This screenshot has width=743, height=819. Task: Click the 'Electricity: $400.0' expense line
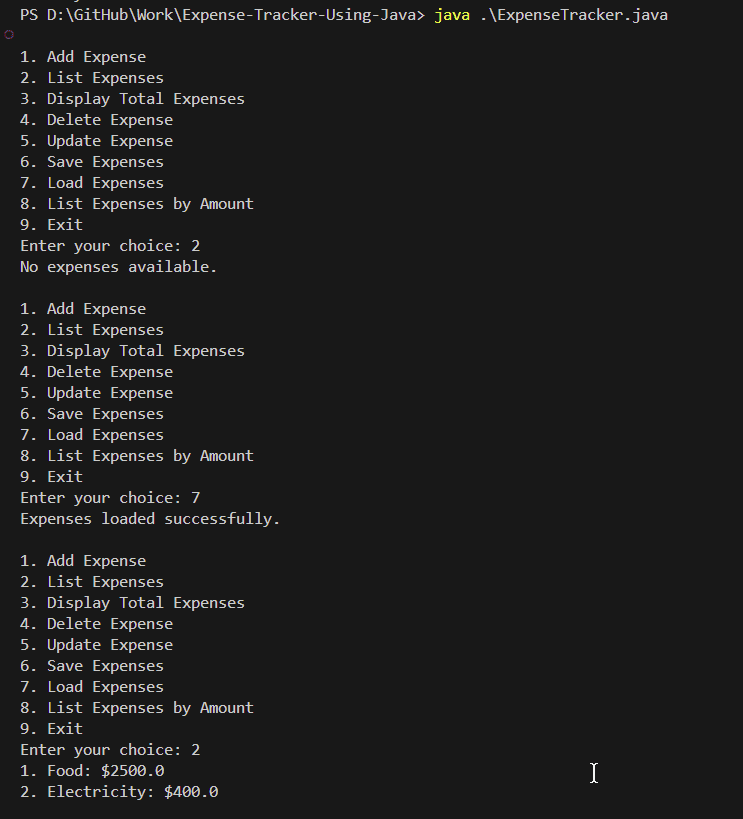click(119, 792)
